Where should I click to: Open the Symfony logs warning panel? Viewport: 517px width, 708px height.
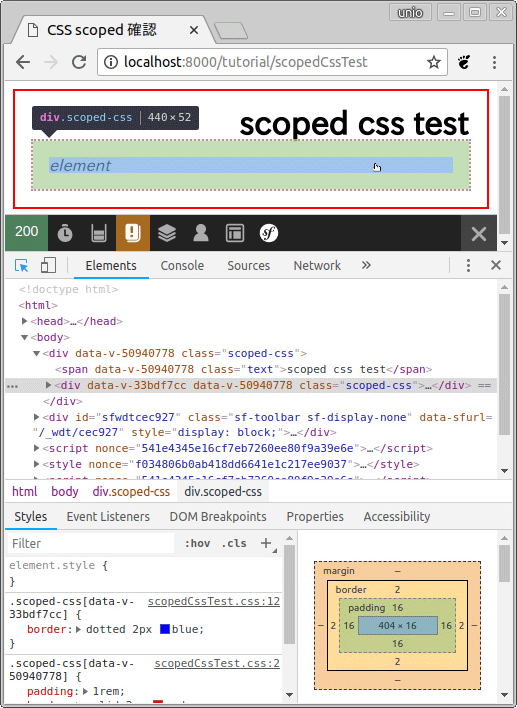[x=133, y=233]
